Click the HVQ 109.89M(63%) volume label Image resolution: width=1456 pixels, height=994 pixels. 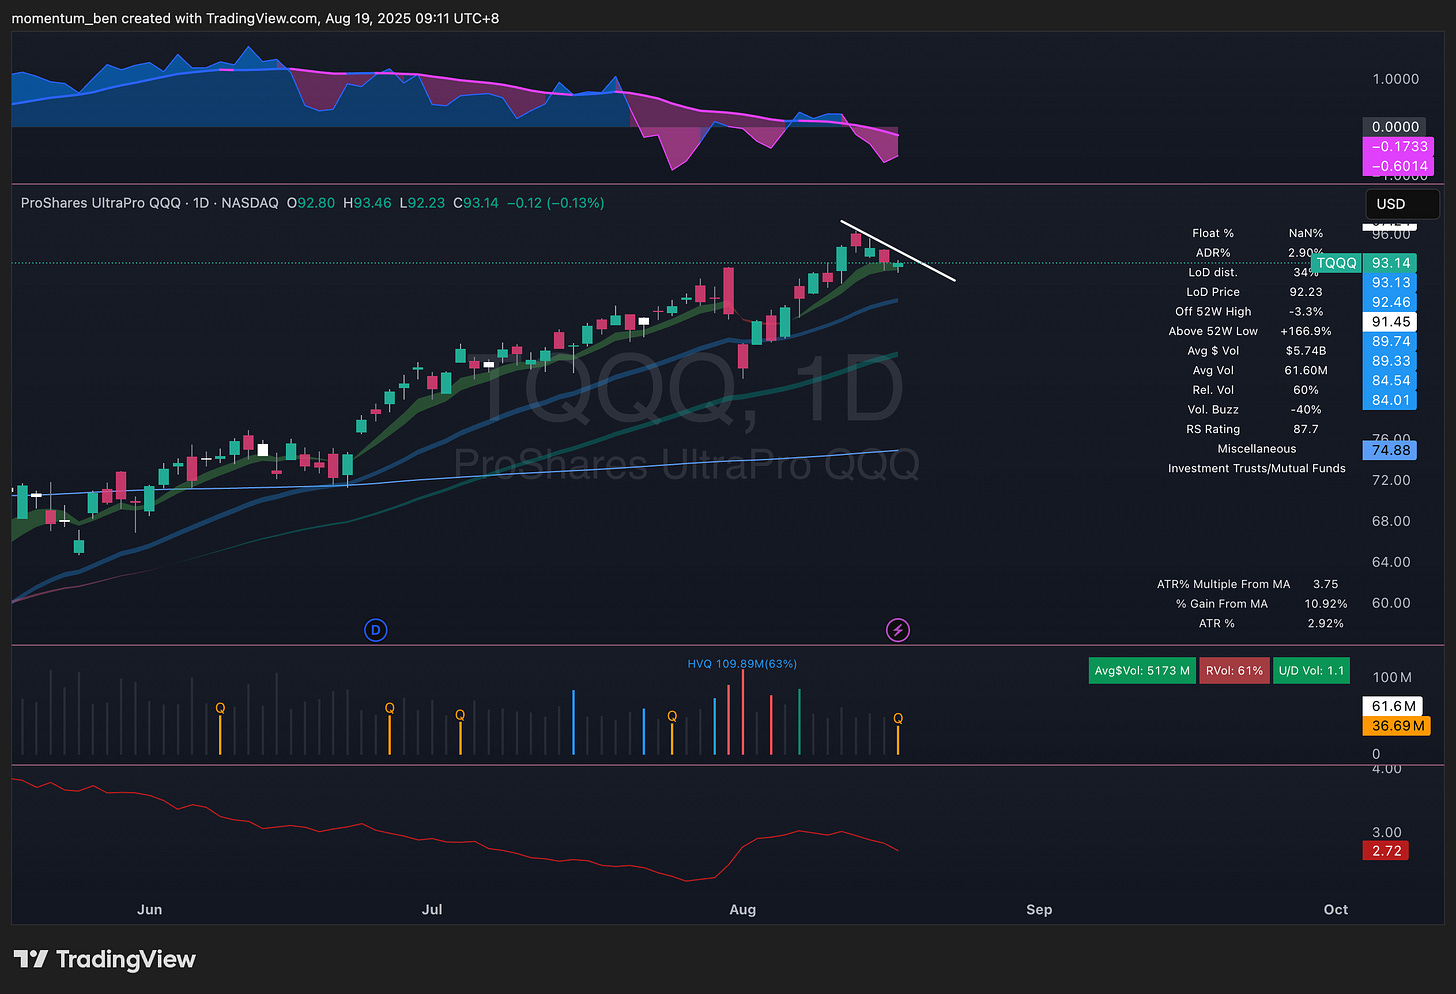742,664
